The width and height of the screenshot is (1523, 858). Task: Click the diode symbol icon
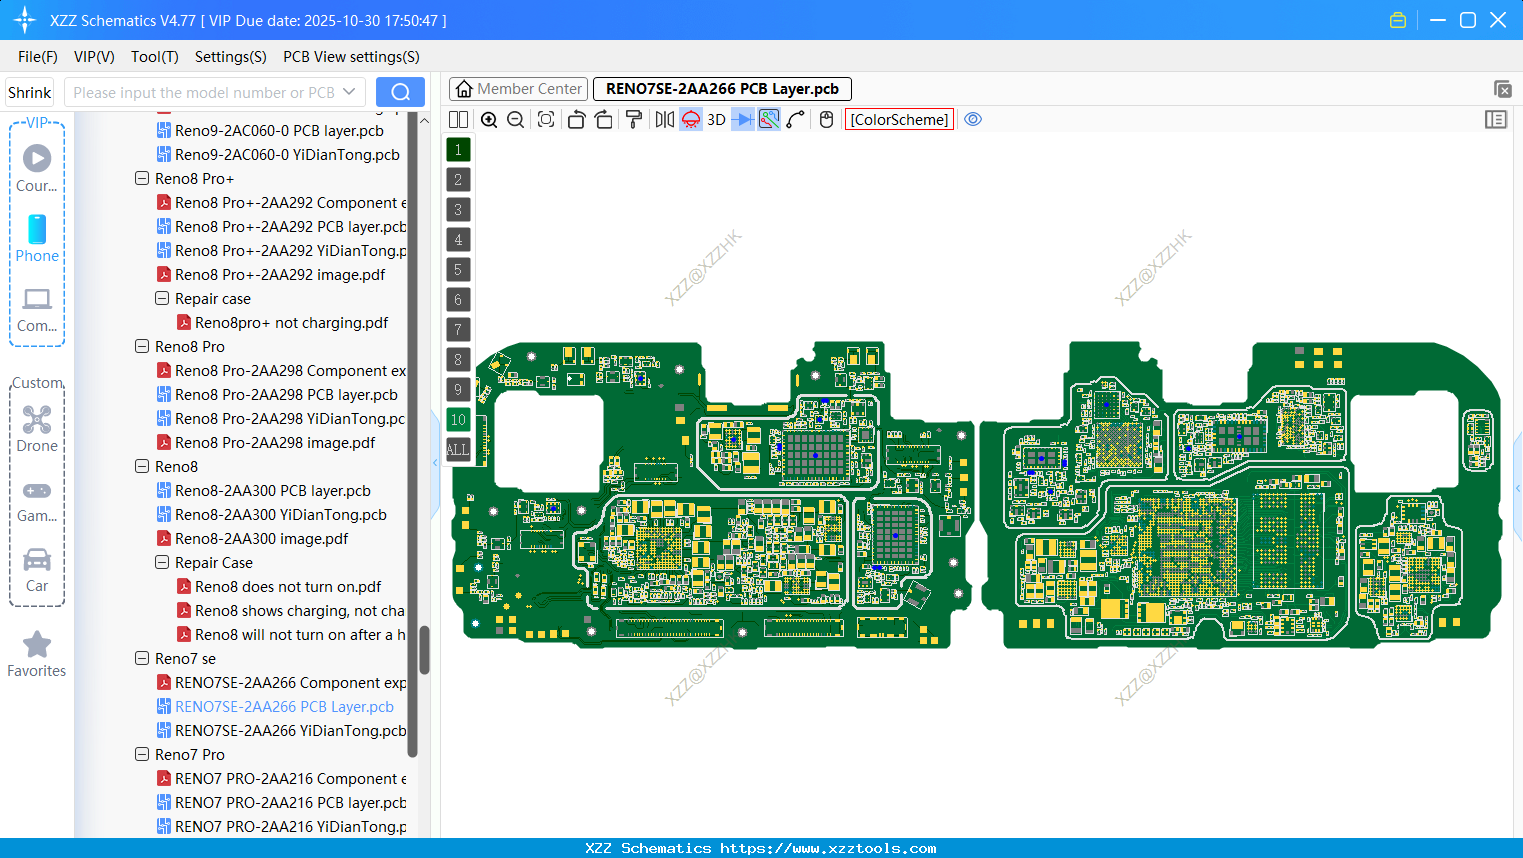742,120
